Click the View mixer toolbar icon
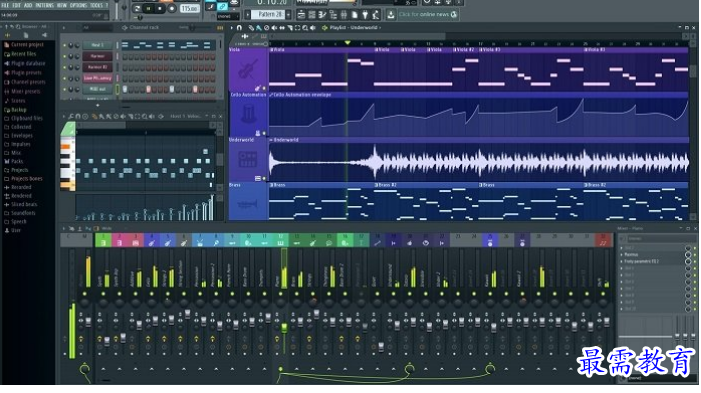This screenshot has height=393, width=701. click(344, 15)
